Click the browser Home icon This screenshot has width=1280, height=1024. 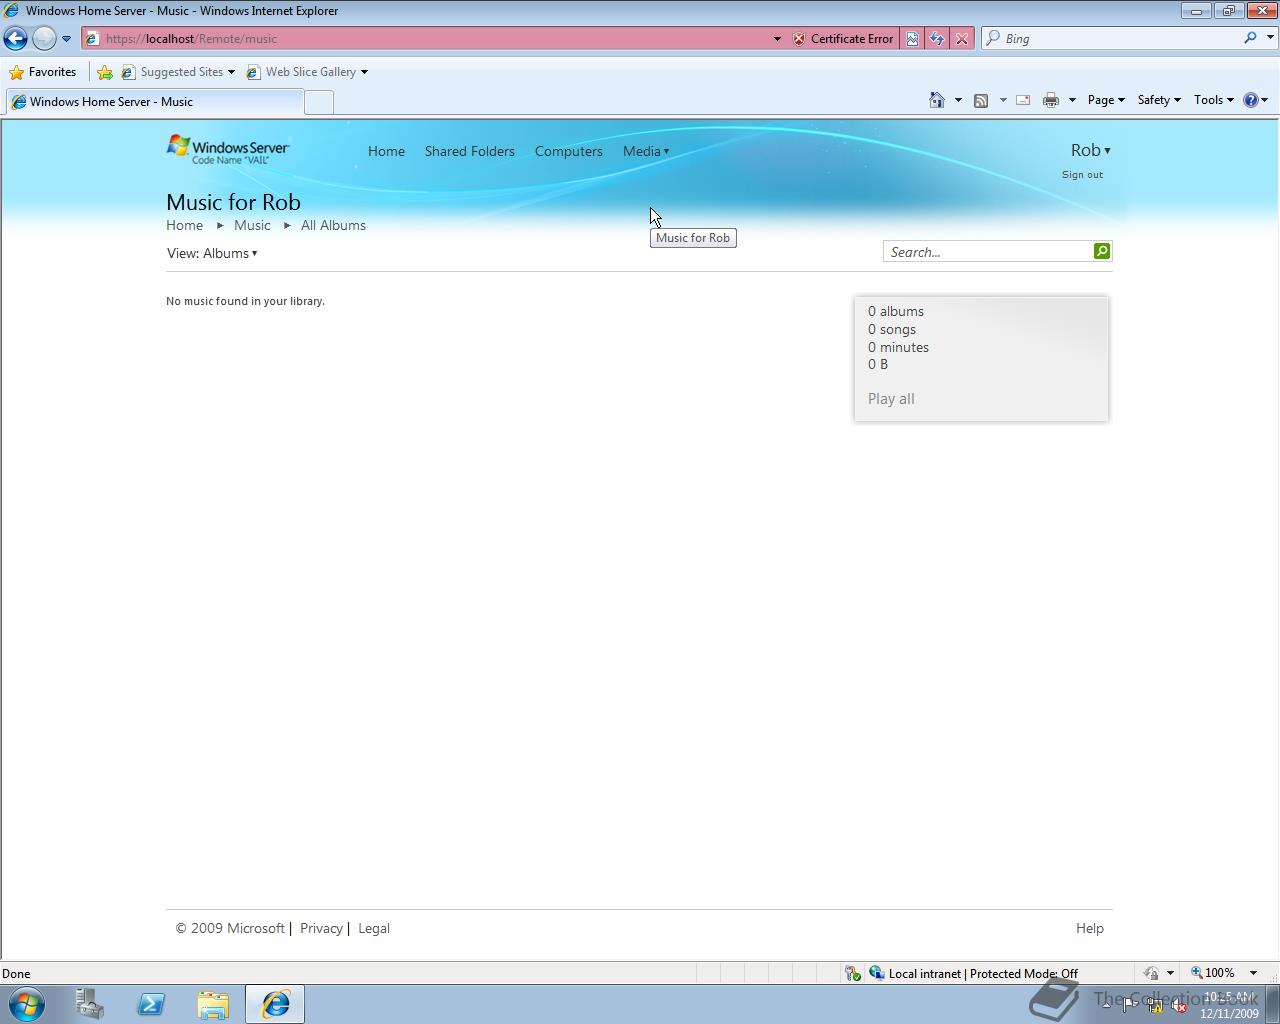[937, 100]
